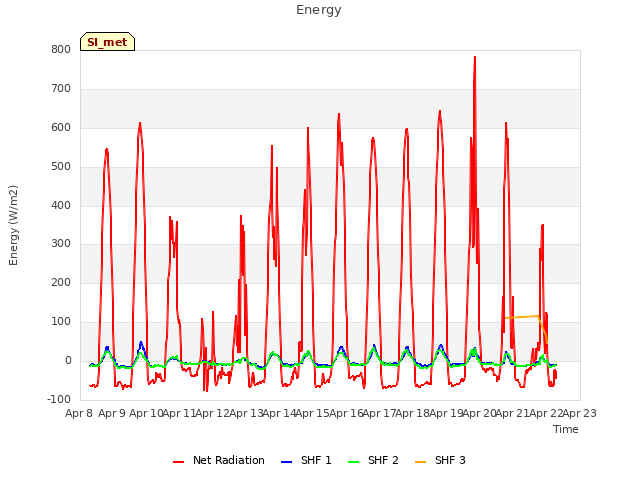Click the Apr 9 x-axis label
This screenshot has width=640, height=480.
(x=112, y=413)
